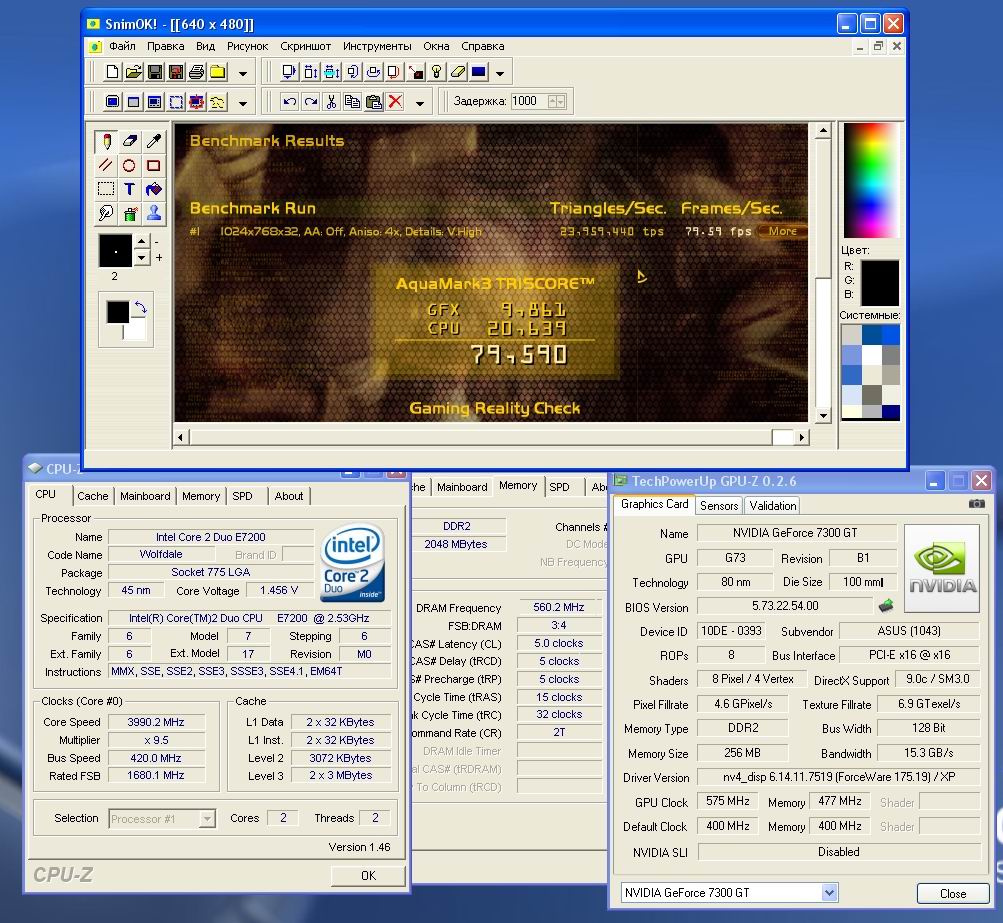
Task: Click brush size up arrow
Action: tap(142, 242)
